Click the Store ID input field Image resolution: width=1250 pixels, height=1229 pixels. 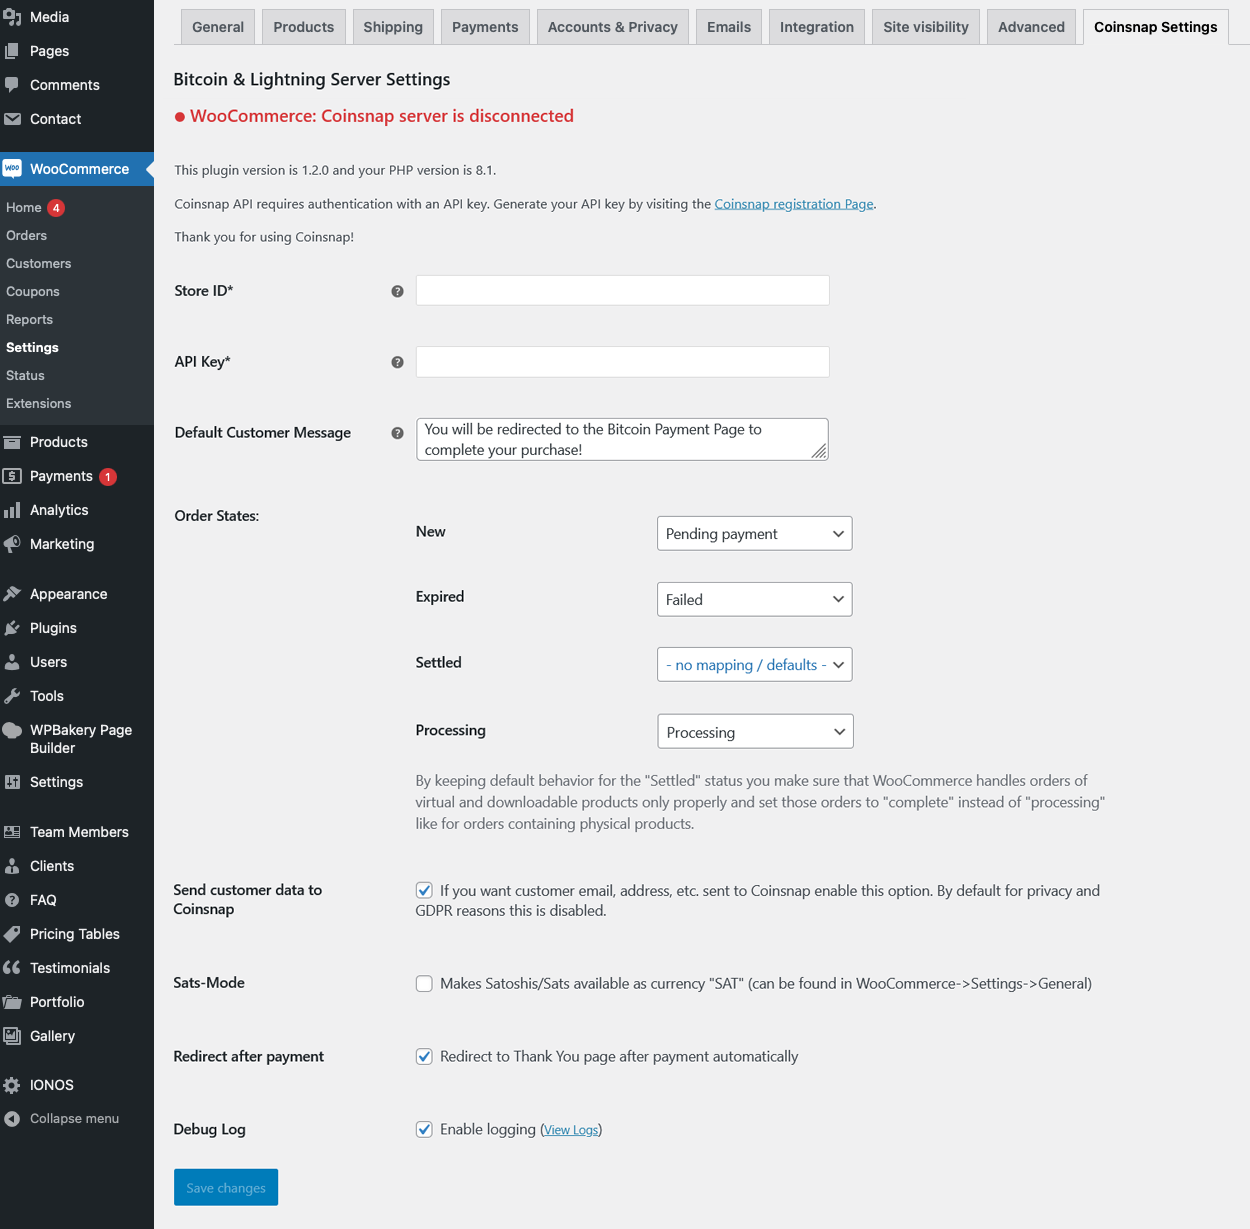pyautogui.click(x=623, y=290)
